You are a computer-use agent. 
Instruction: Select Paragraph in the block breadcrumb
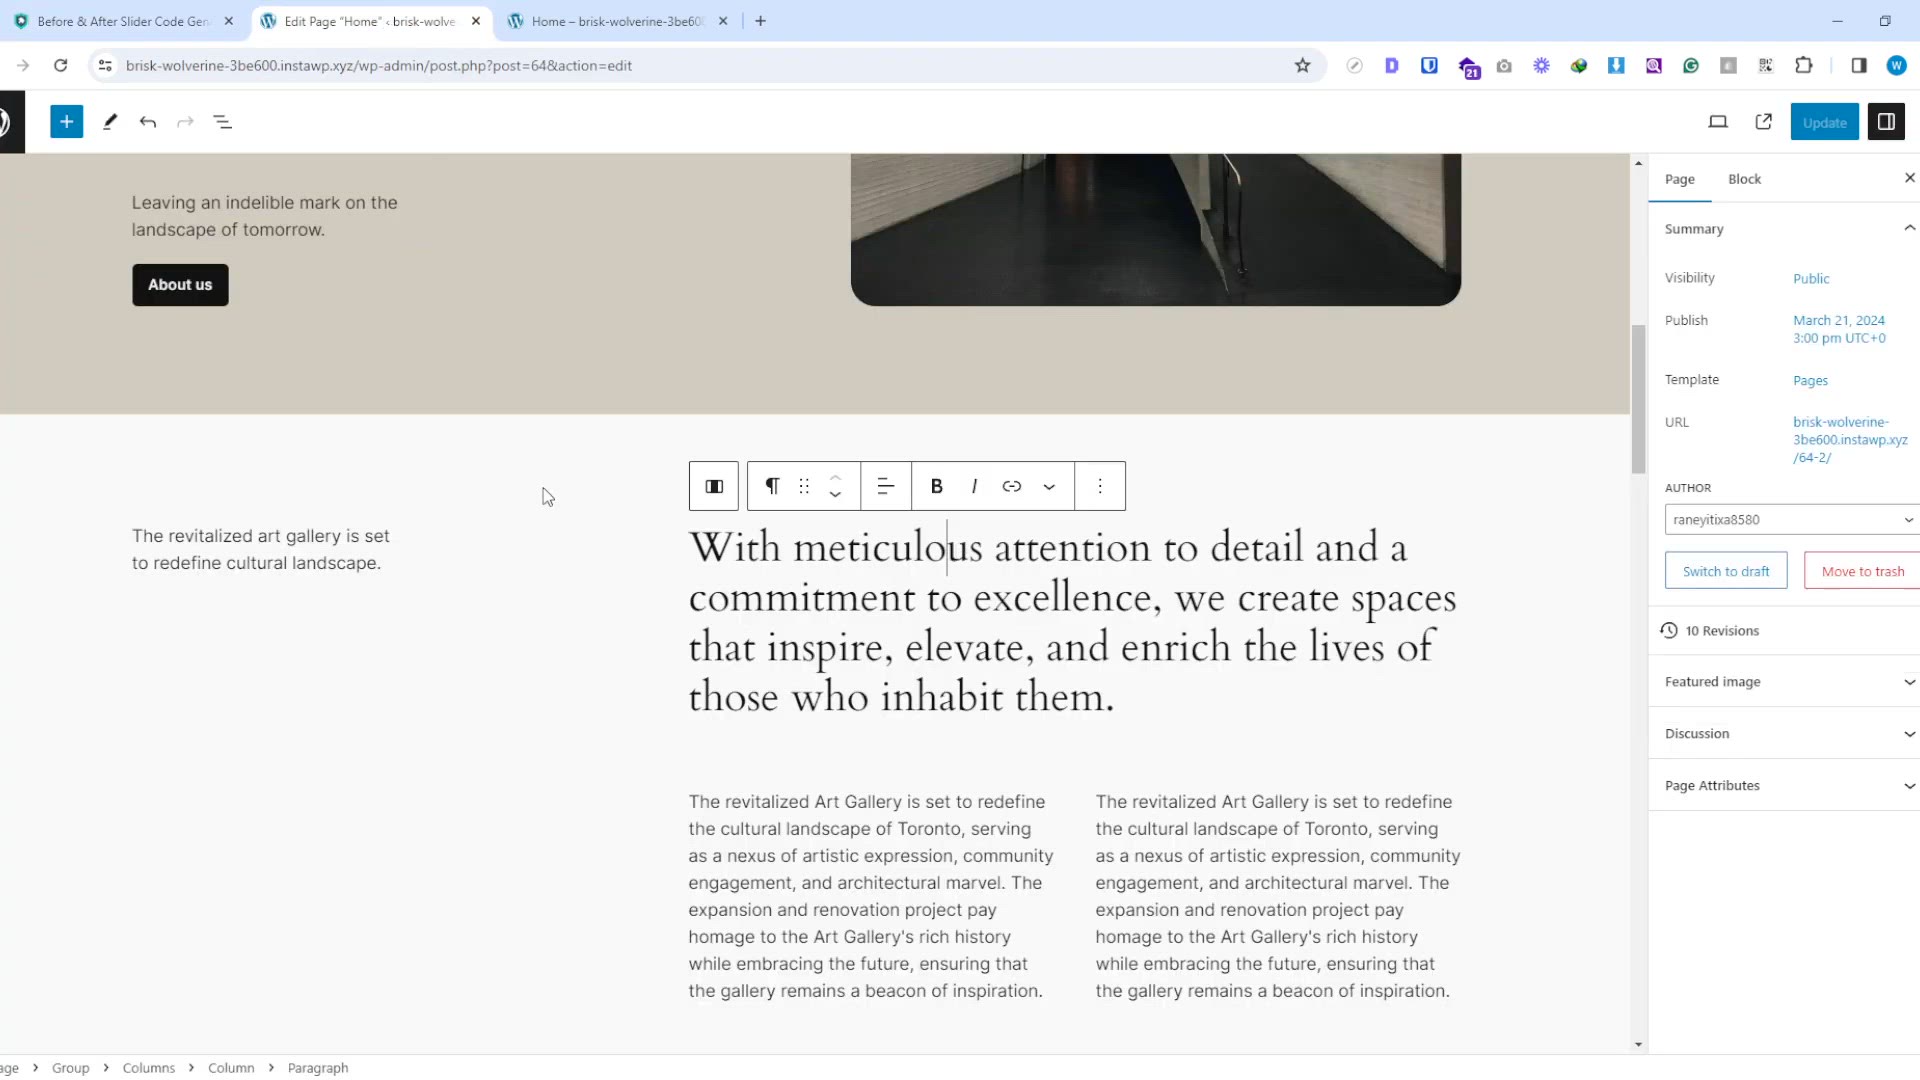[x=318, y=1068]
